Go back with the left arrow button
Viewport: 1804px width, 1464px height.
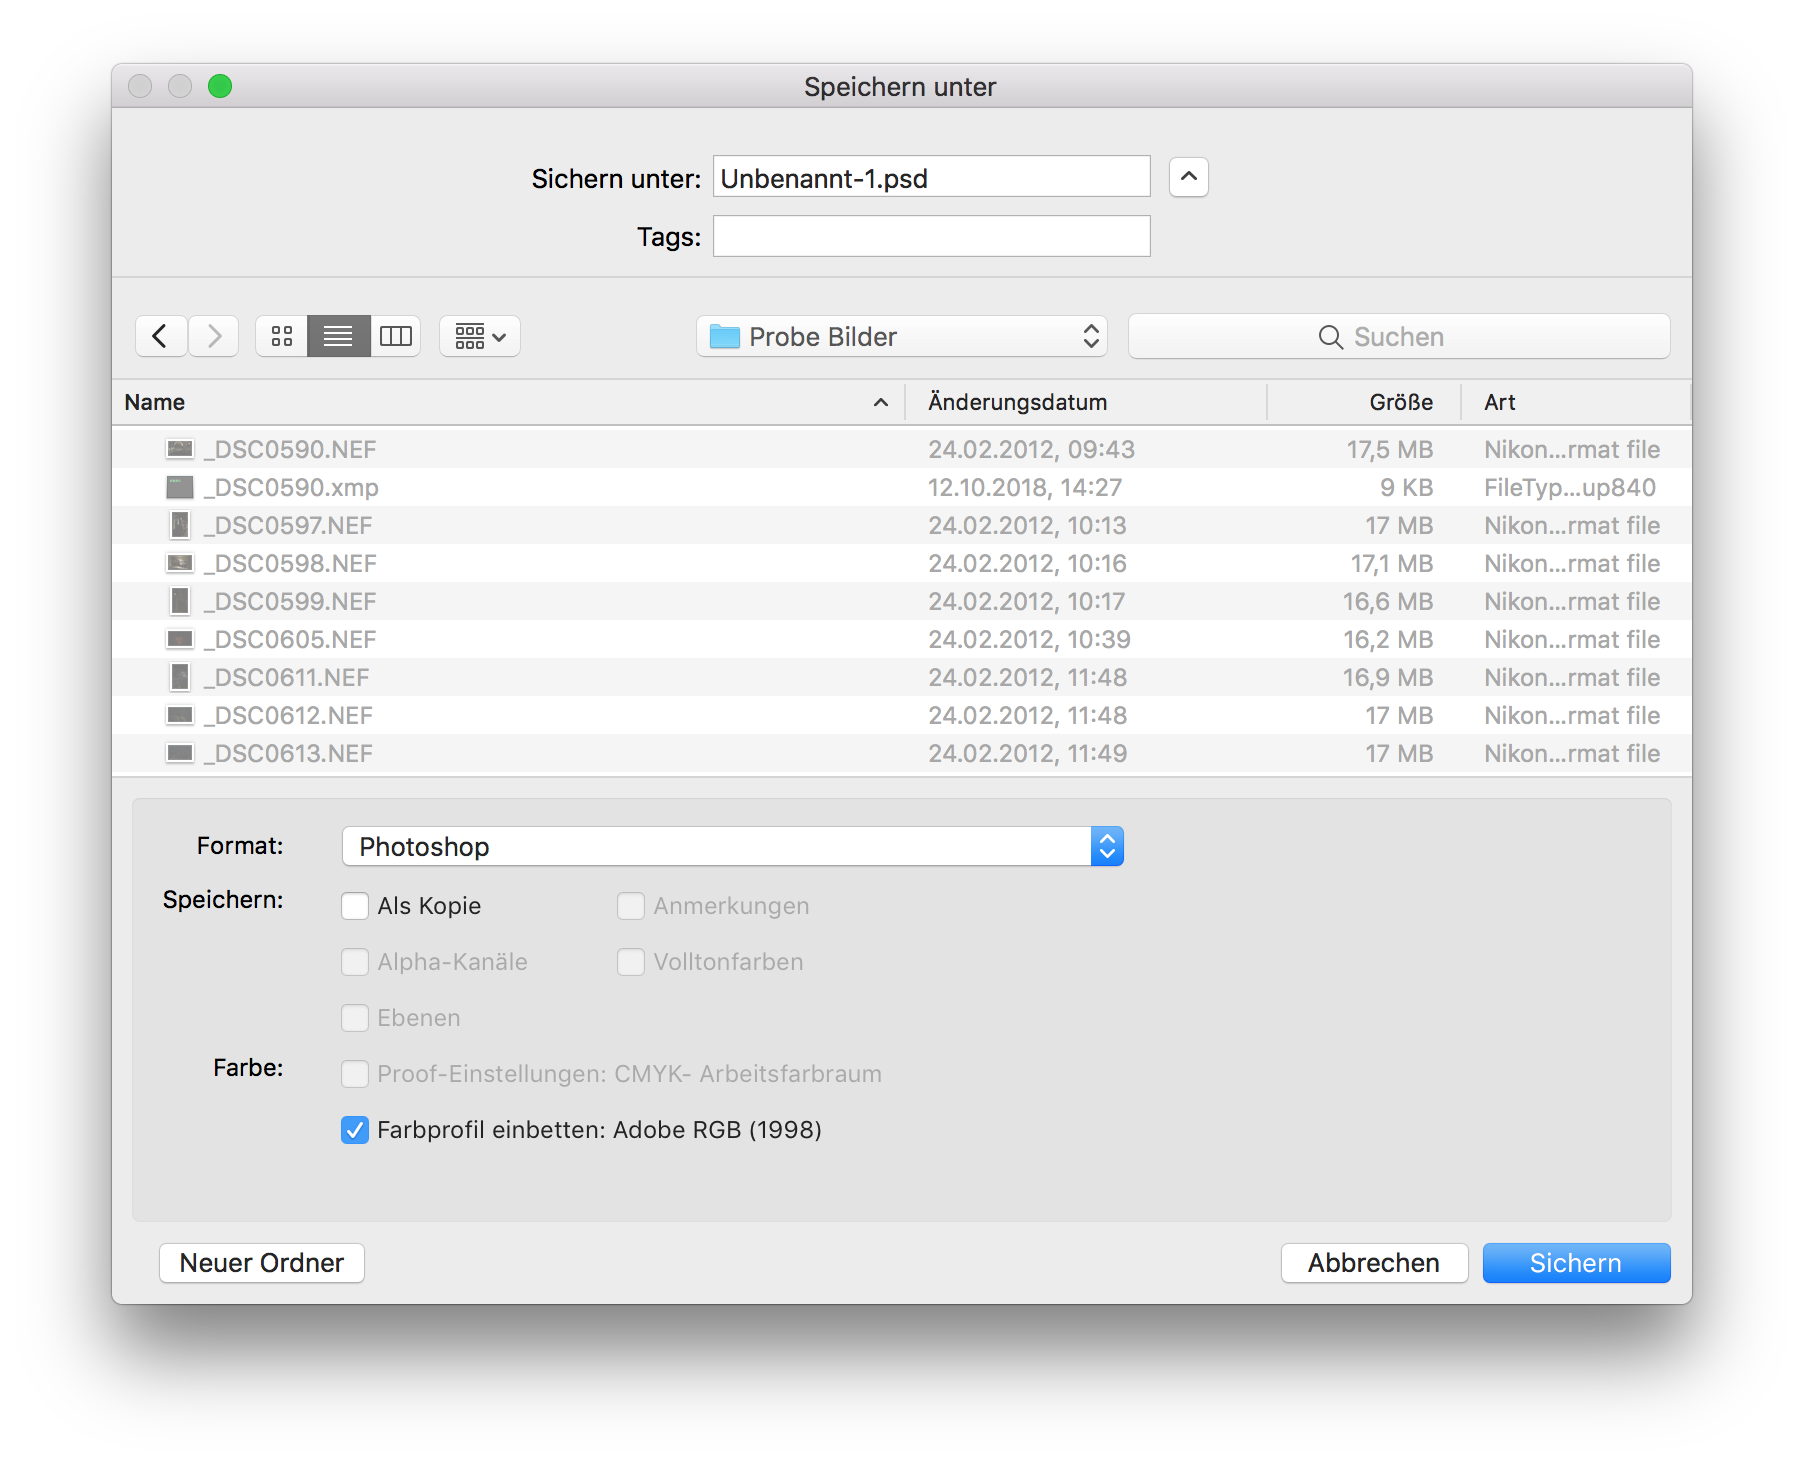click(x=160, y=336)
